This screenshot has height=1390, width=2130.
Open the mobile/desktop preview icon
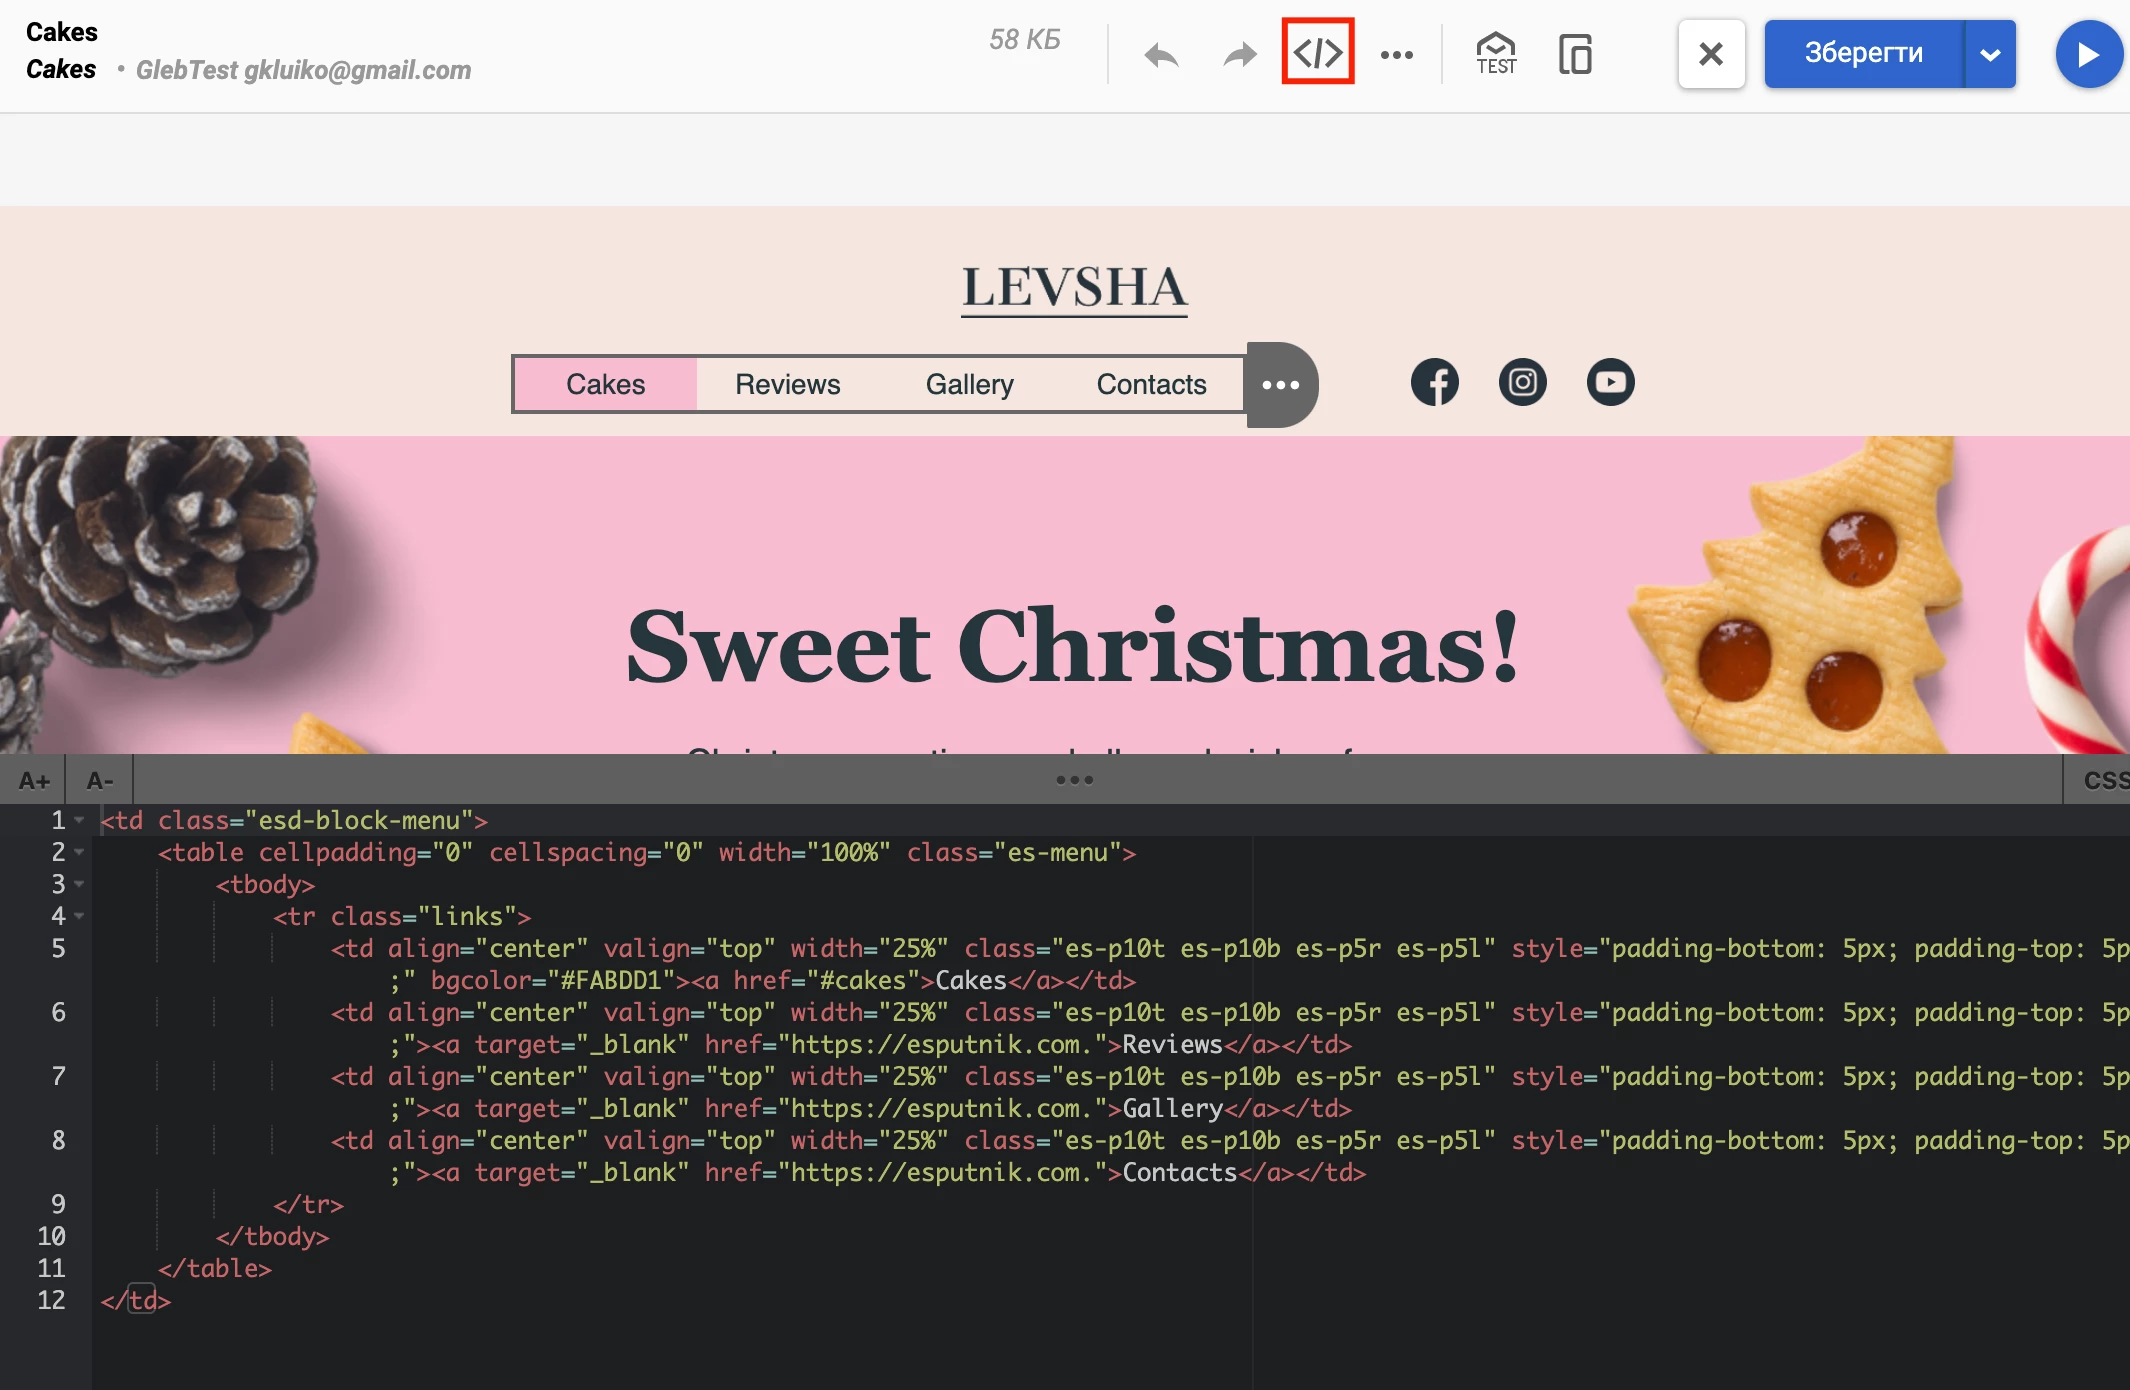coord(1575,54)
